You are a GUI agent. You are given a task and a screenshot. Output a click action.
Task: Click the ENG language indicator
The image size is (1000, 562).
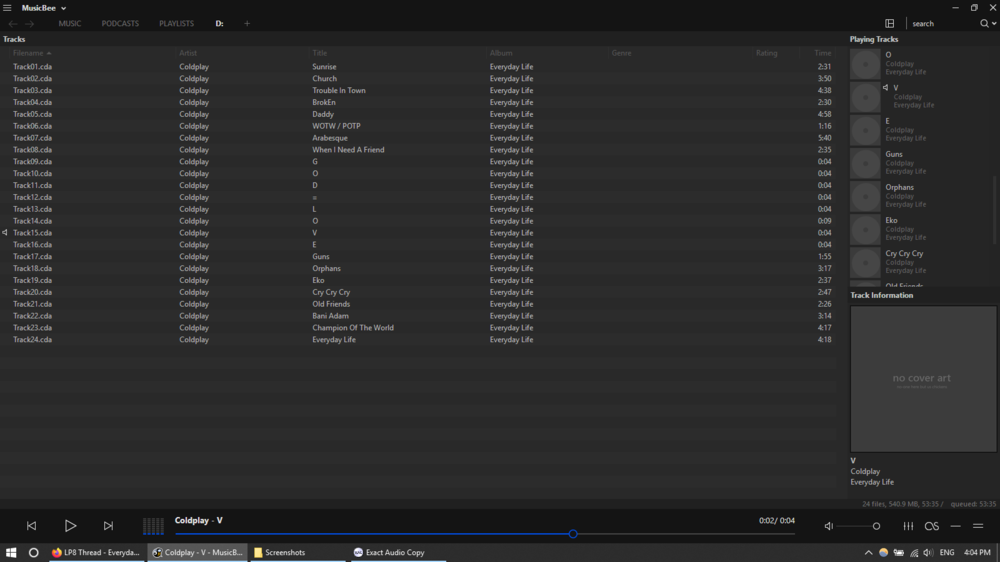947,553
